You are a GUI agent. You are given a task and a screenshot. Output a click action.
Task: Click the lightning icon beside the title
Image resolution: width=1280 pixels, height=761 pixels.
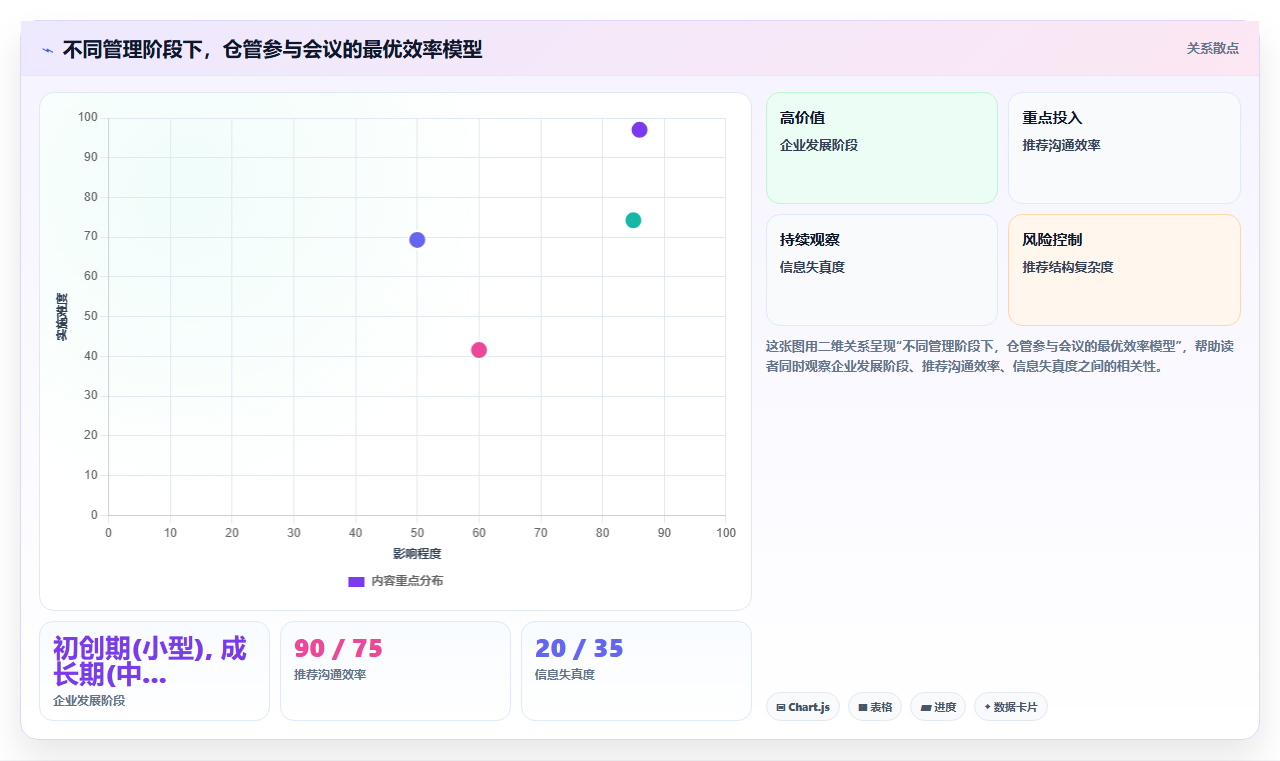point(47,50)
